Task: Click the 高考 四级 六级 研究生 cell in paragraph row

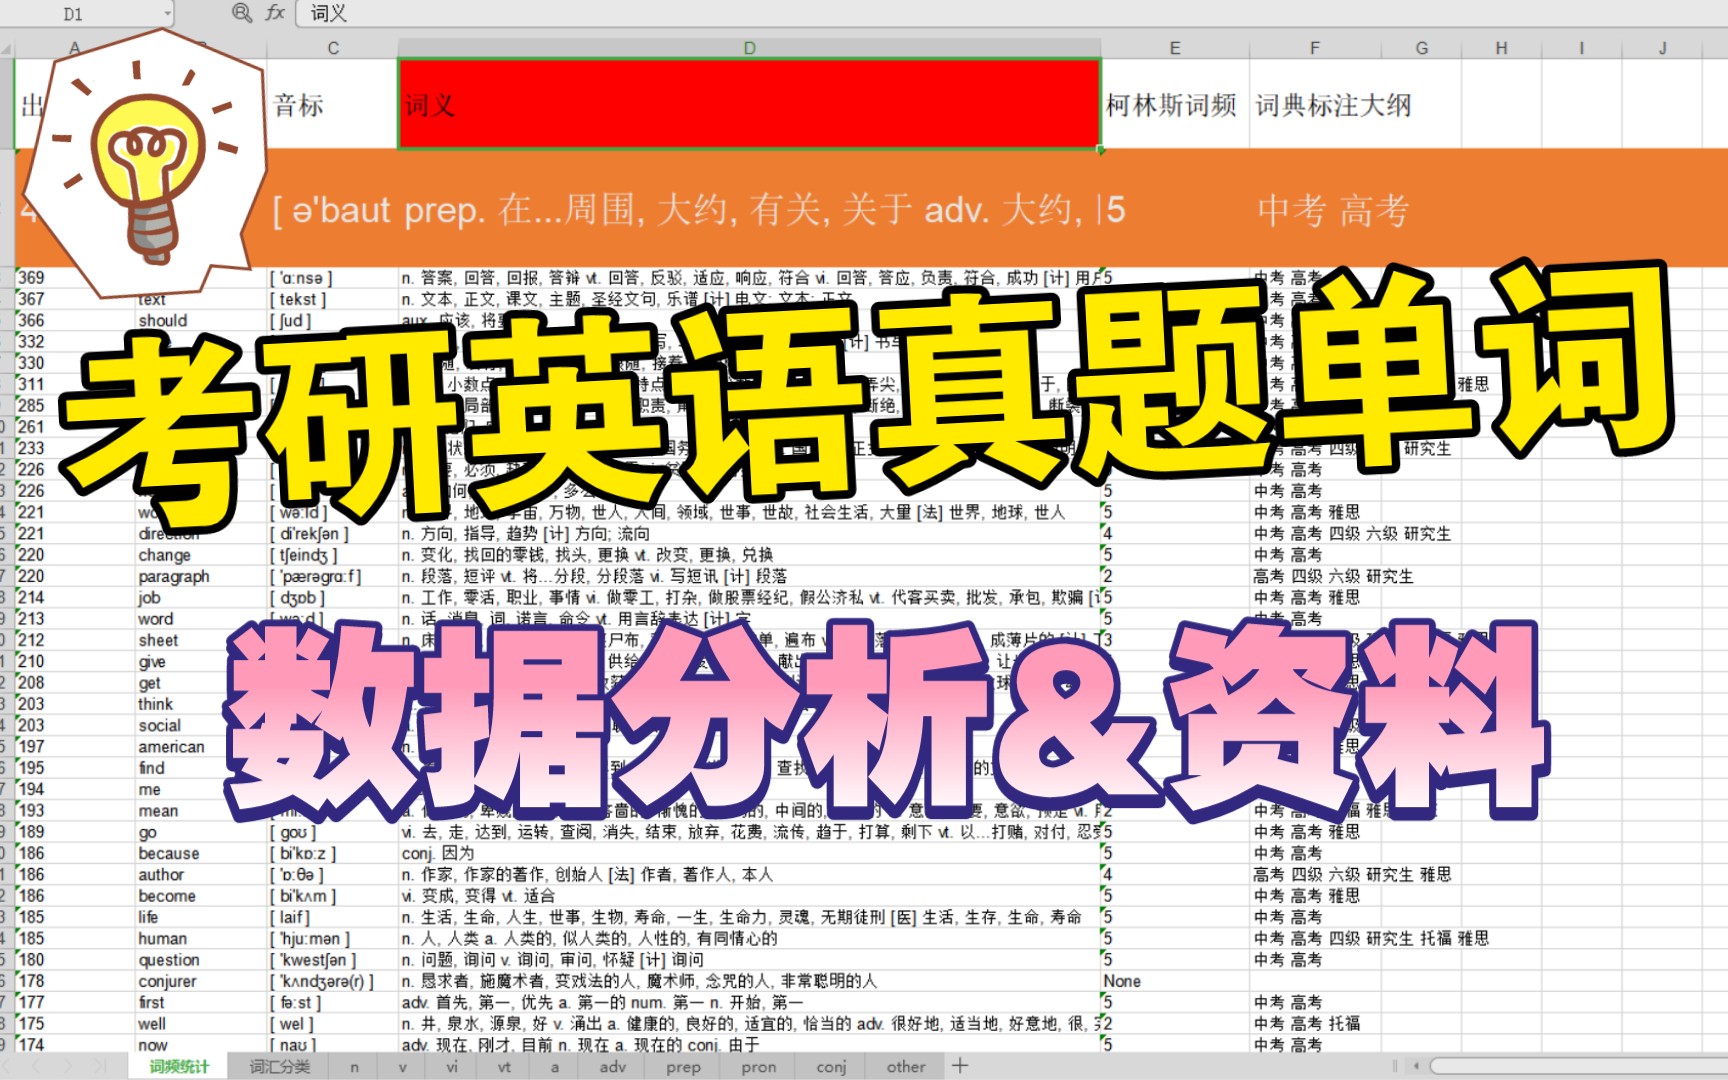Action: click(x=1333, y=577)
